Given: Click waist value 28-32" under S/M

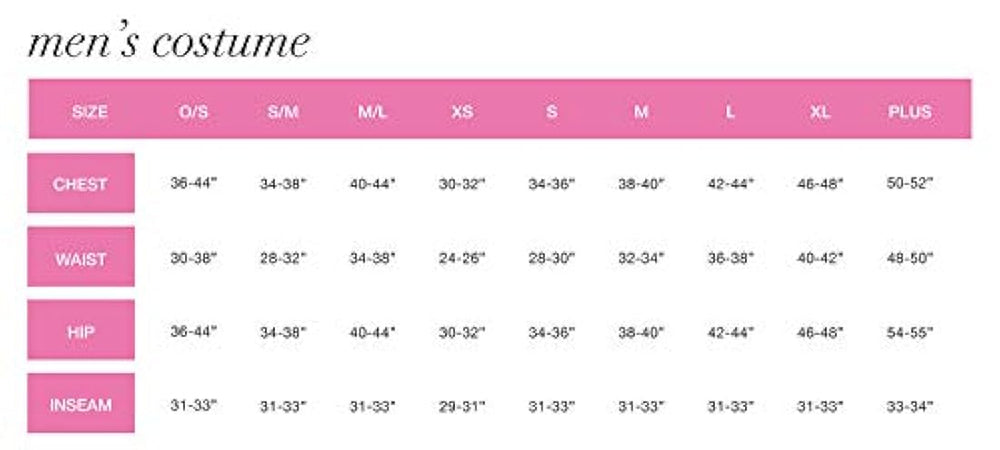Looking at the screenshot, I should (x=283, y=258).
